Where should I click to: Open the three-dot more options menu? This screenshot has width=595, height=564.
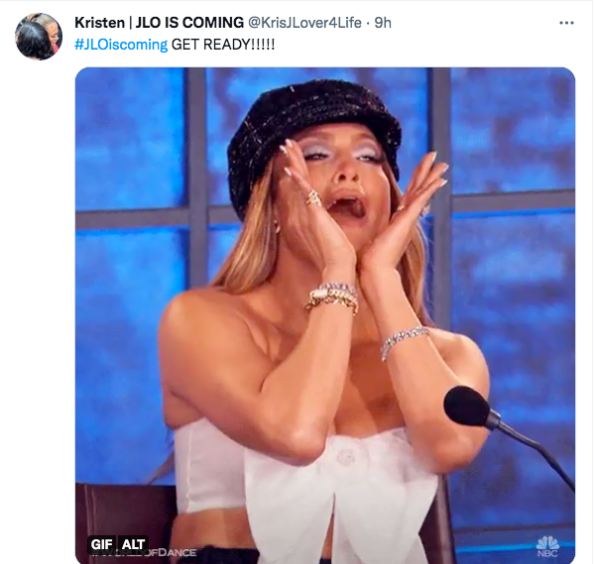(x=566, y=23)
